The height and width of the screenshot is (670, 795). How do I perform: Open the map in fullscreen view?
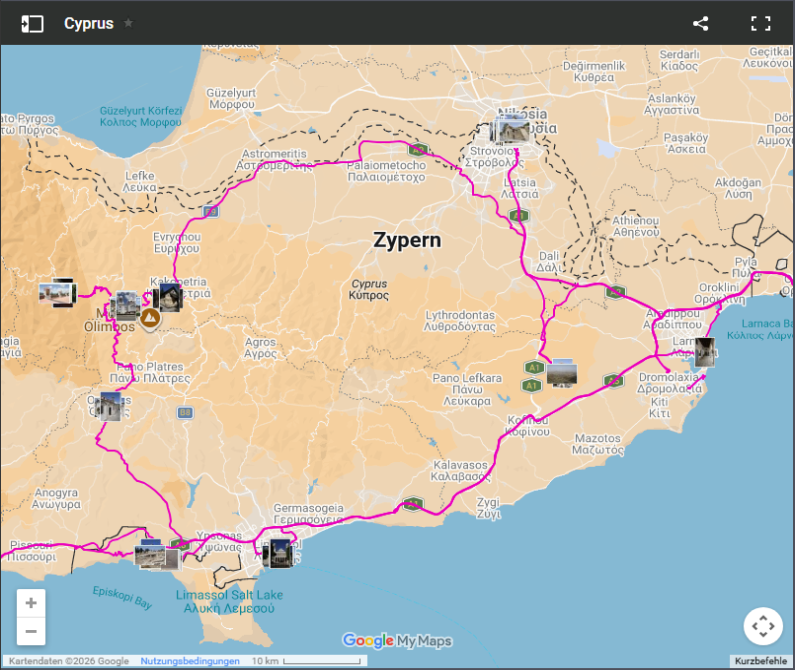[x=761, y=24]
